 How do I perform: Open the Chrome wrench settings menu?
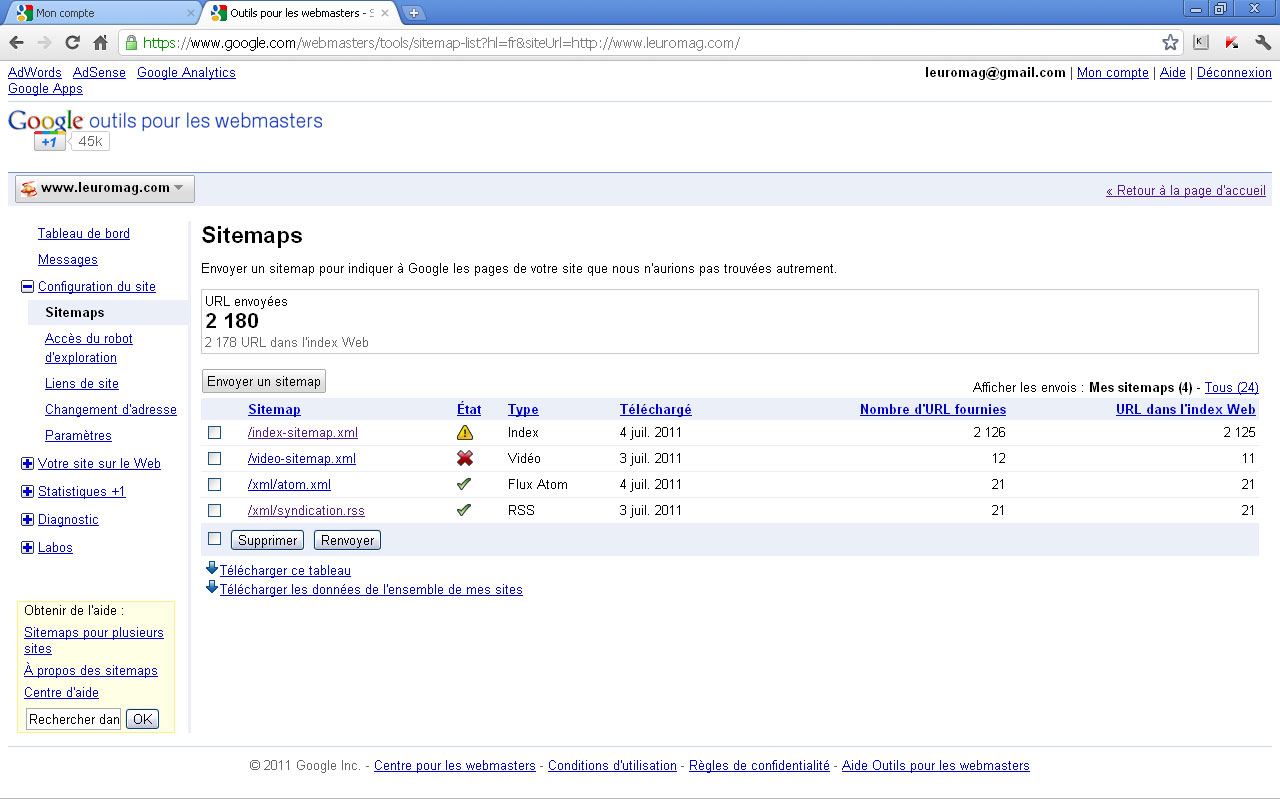click(x=1262, y=42)
